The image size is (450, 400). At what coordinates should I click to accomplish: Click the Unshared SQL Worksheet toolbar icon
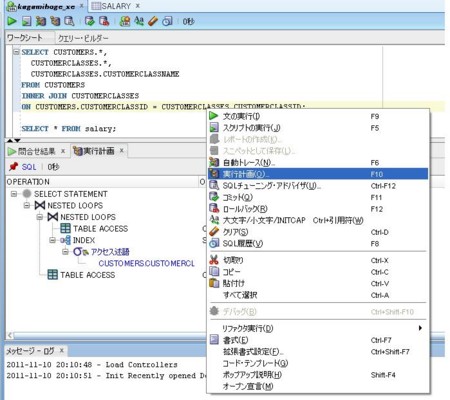coord(125,21)
